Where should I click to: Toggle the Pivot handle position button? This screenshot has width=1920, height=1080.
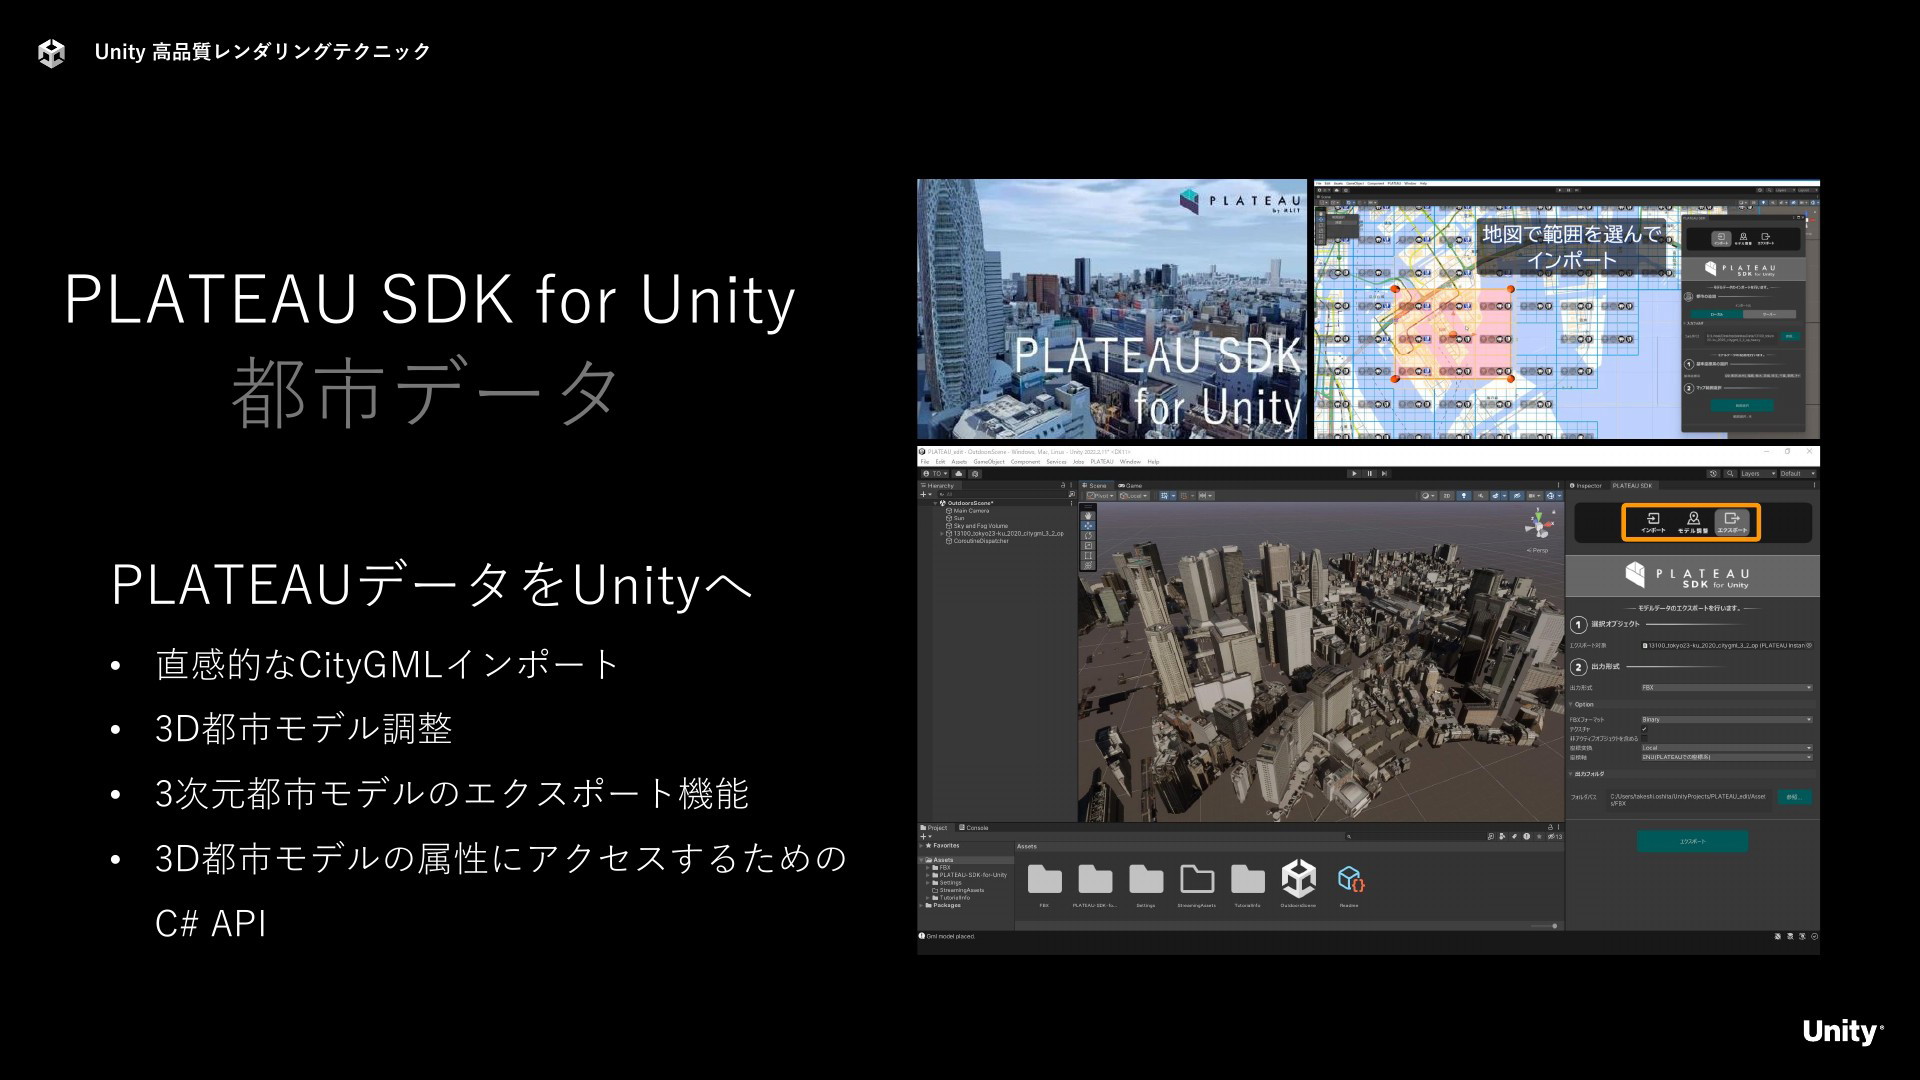(x=1101, y=496)
